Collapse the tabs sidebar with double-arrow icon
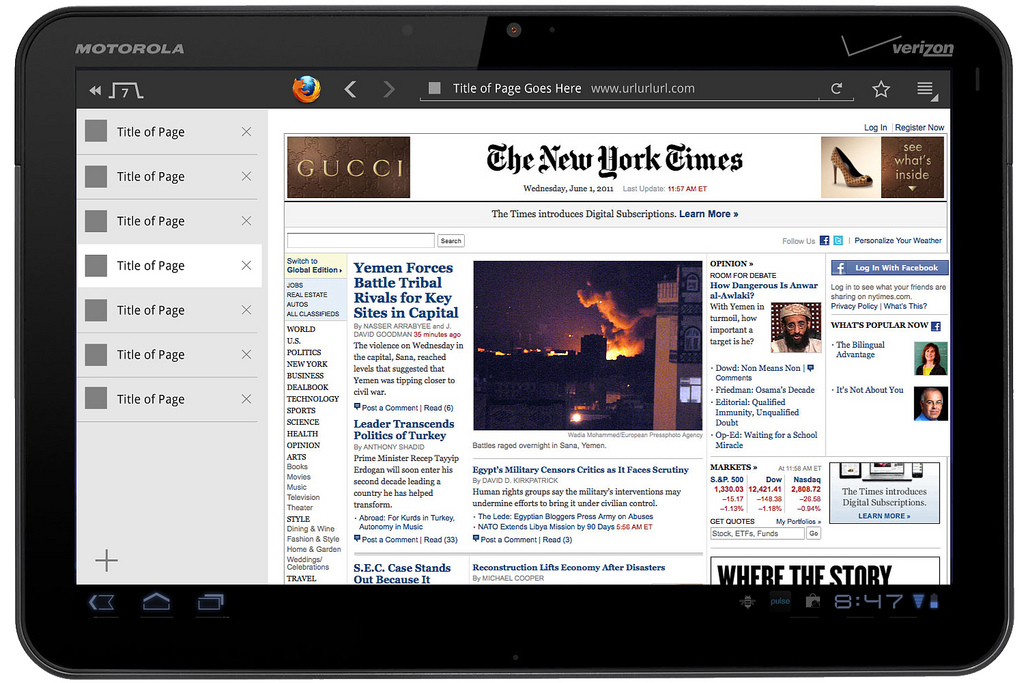The image size is (1024, 683). 95,90
